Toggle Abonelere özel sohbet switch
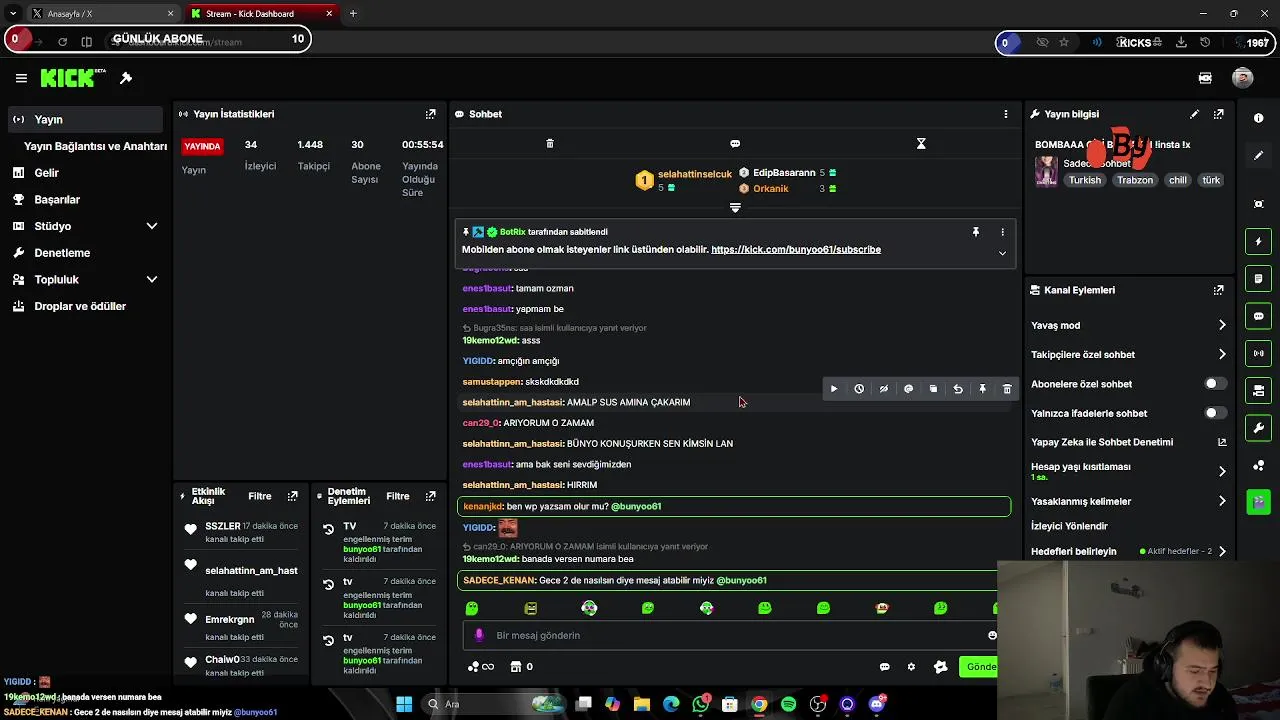The height and width of the screenshot is (720, 1280). pyautogui.click(x=1215, y=384)
